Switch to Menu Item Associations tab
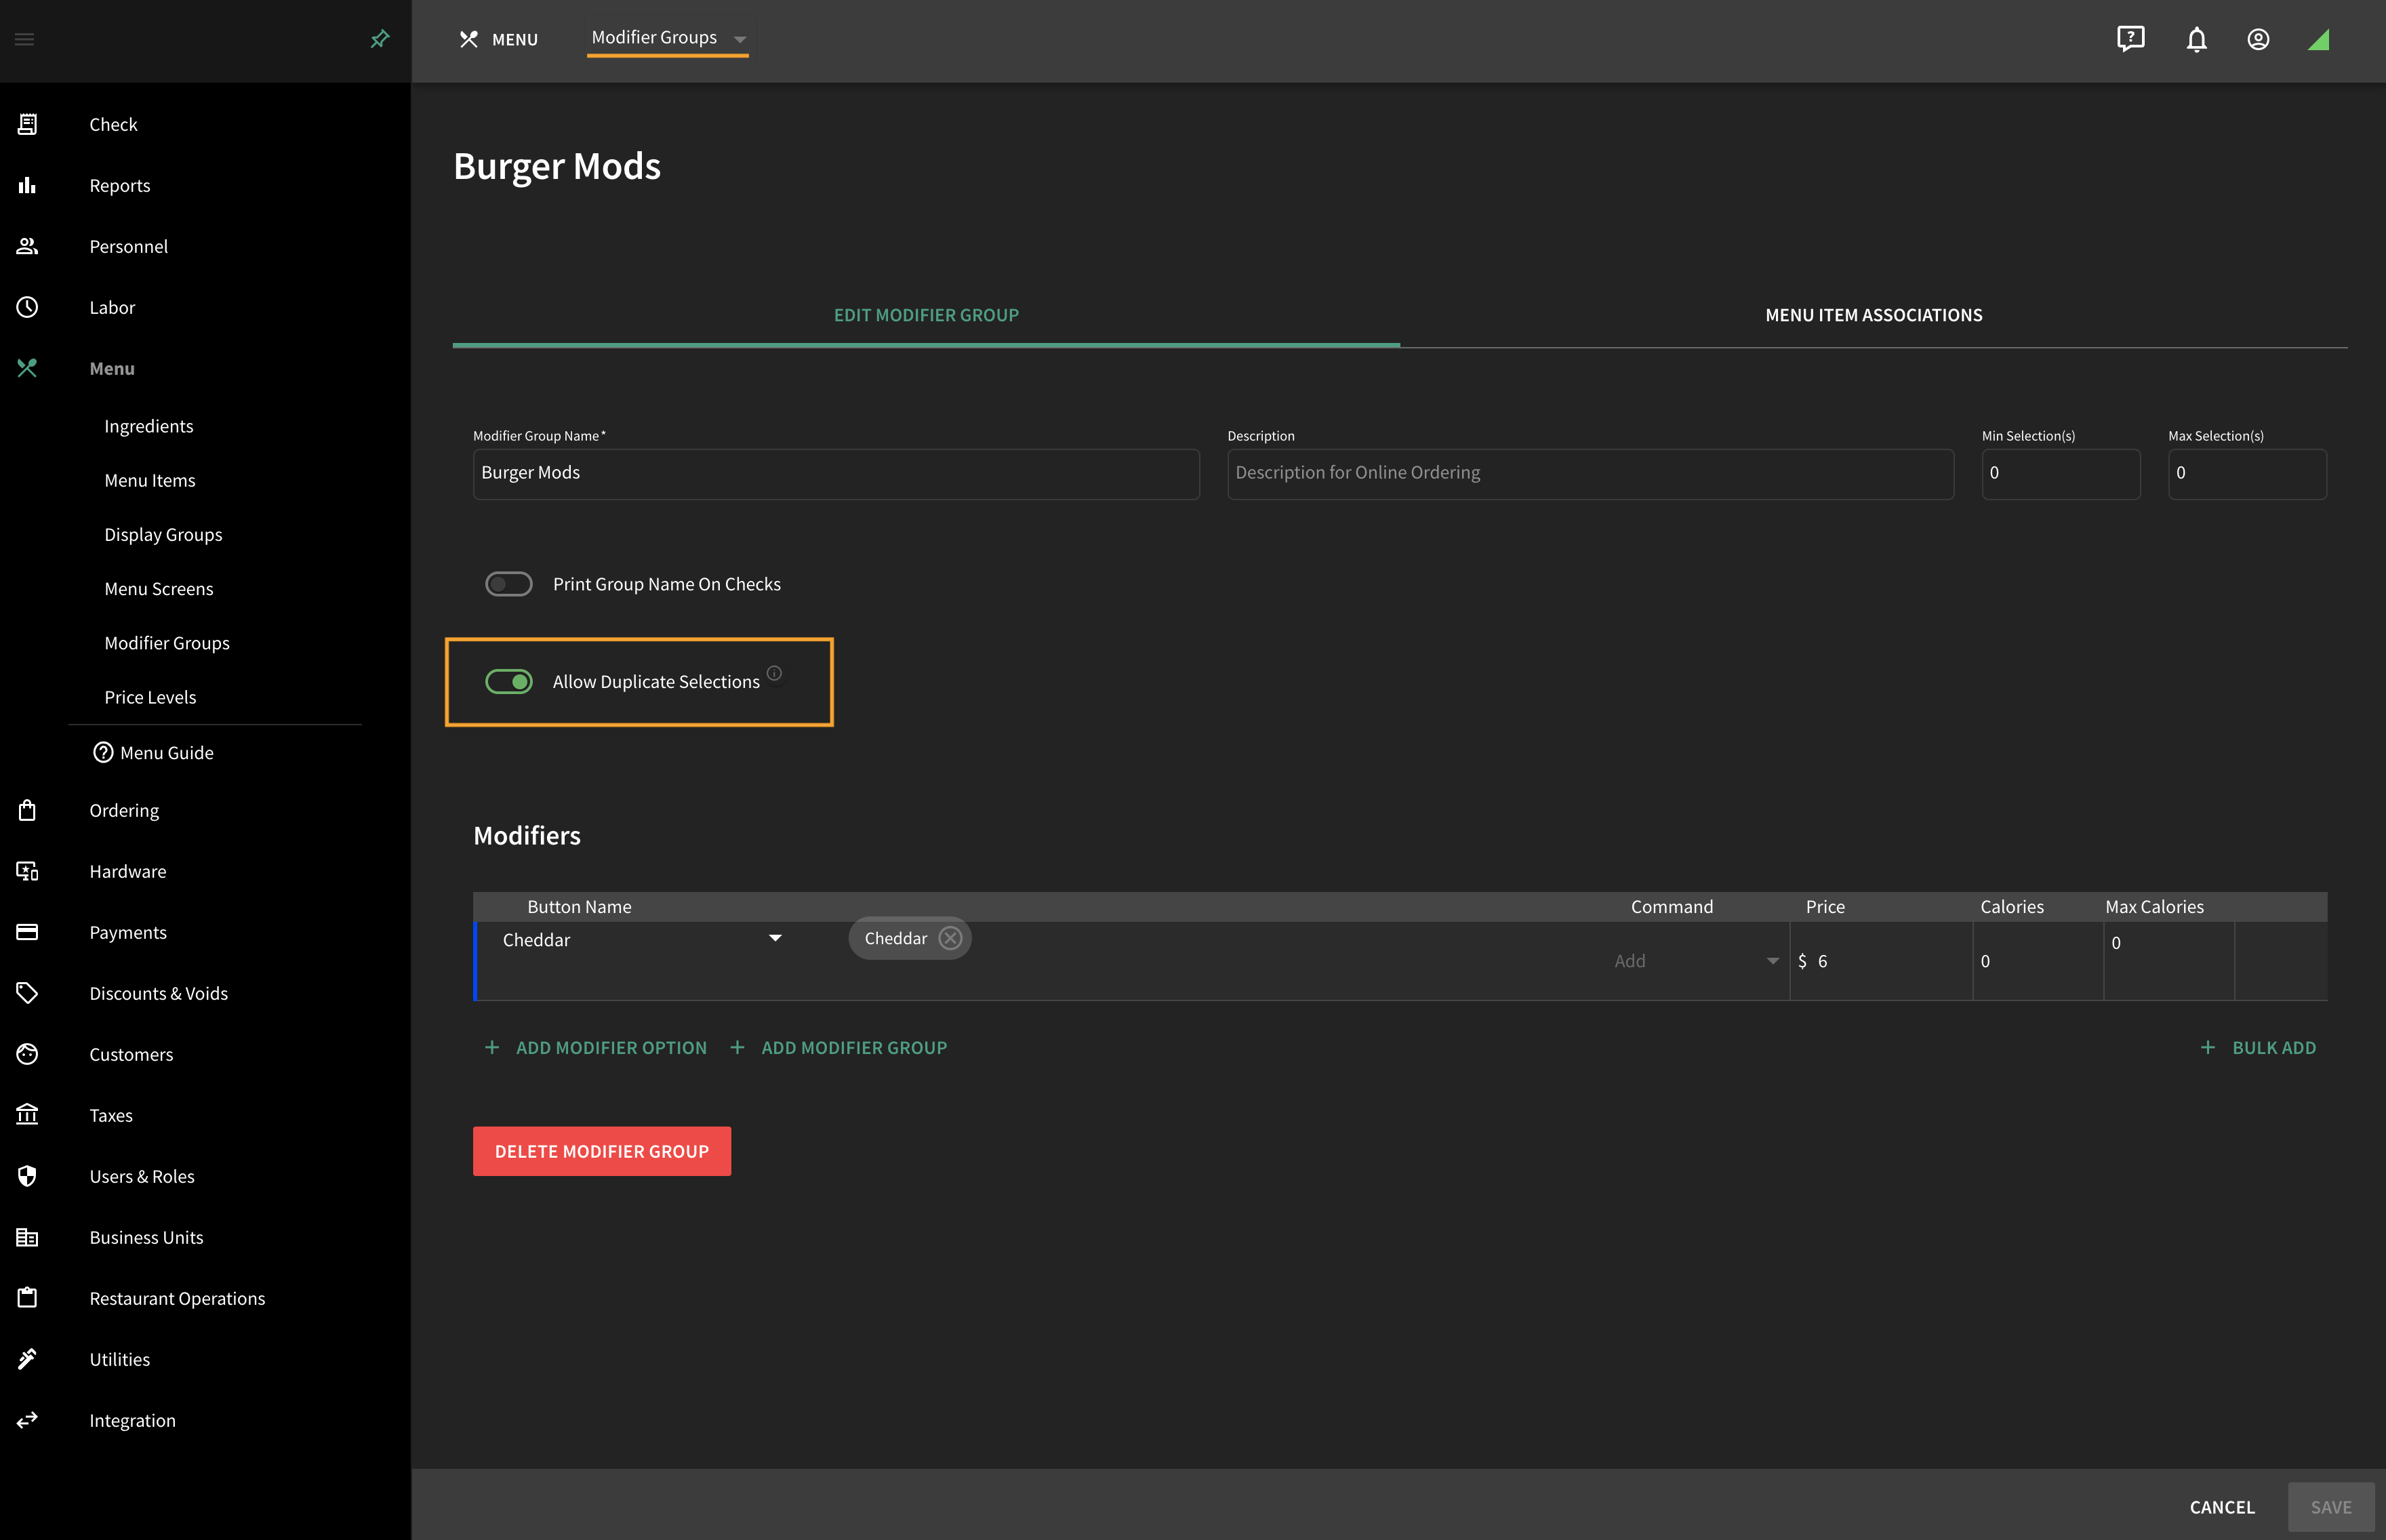 tap(1873, 315)
